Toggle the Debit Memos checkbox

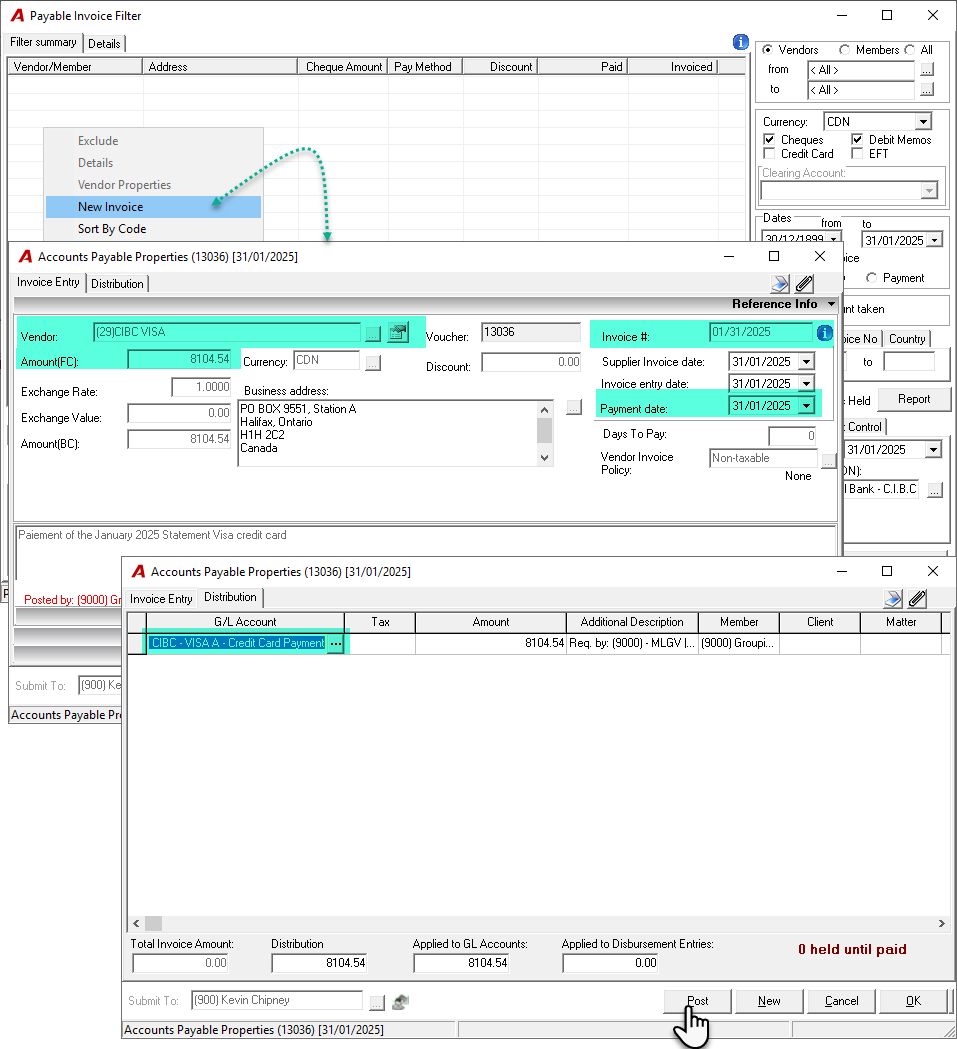click(857, 139)
